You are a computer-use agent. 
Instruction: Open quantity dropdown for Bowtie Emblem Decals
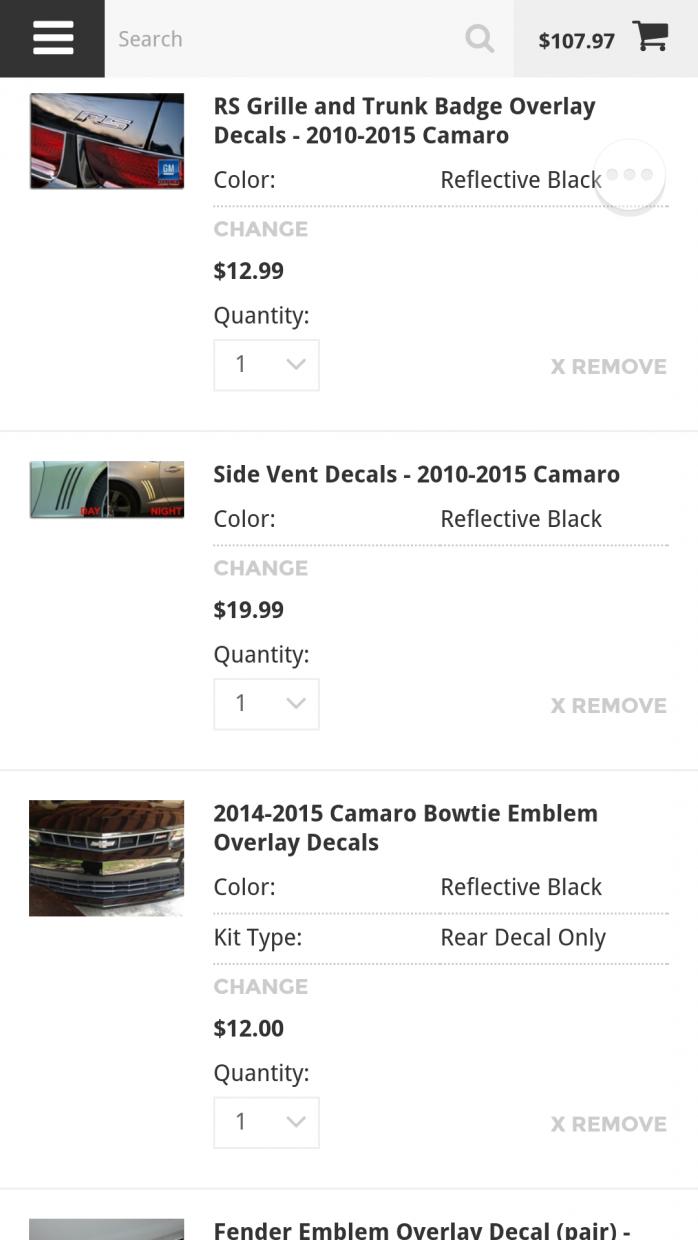click(x=266, y=1121)
